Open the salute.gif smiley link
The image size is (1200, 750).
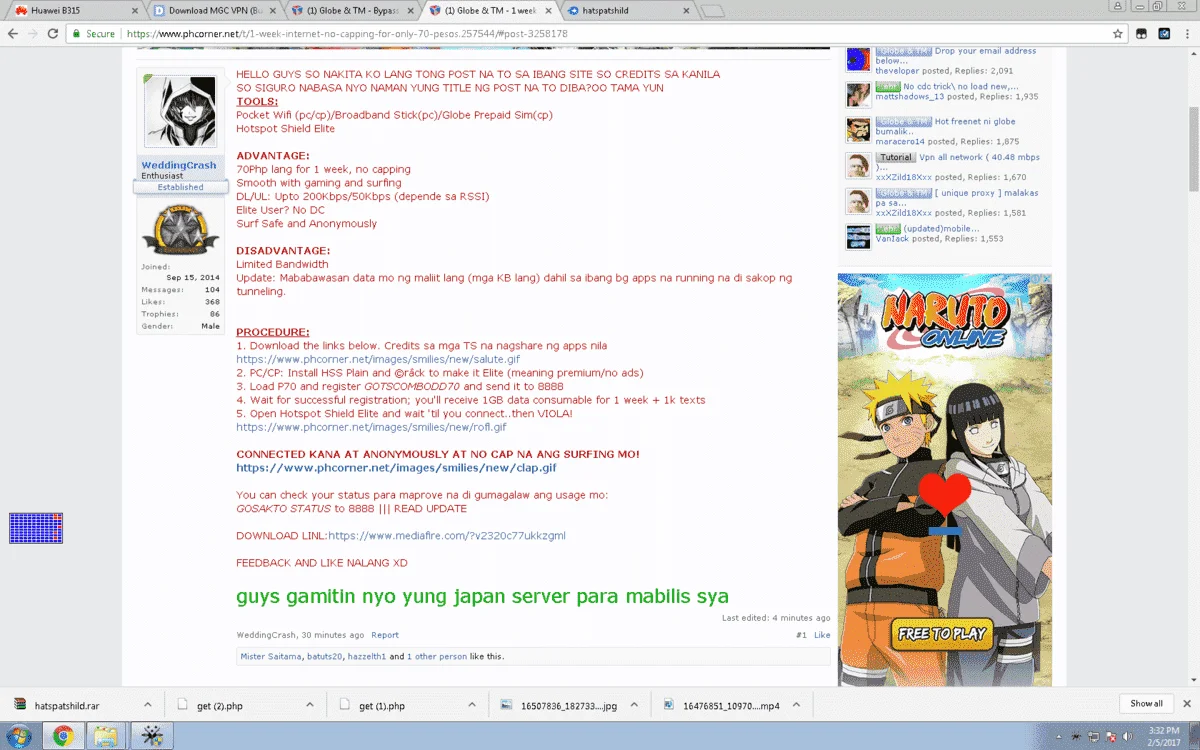pos(378,359)
